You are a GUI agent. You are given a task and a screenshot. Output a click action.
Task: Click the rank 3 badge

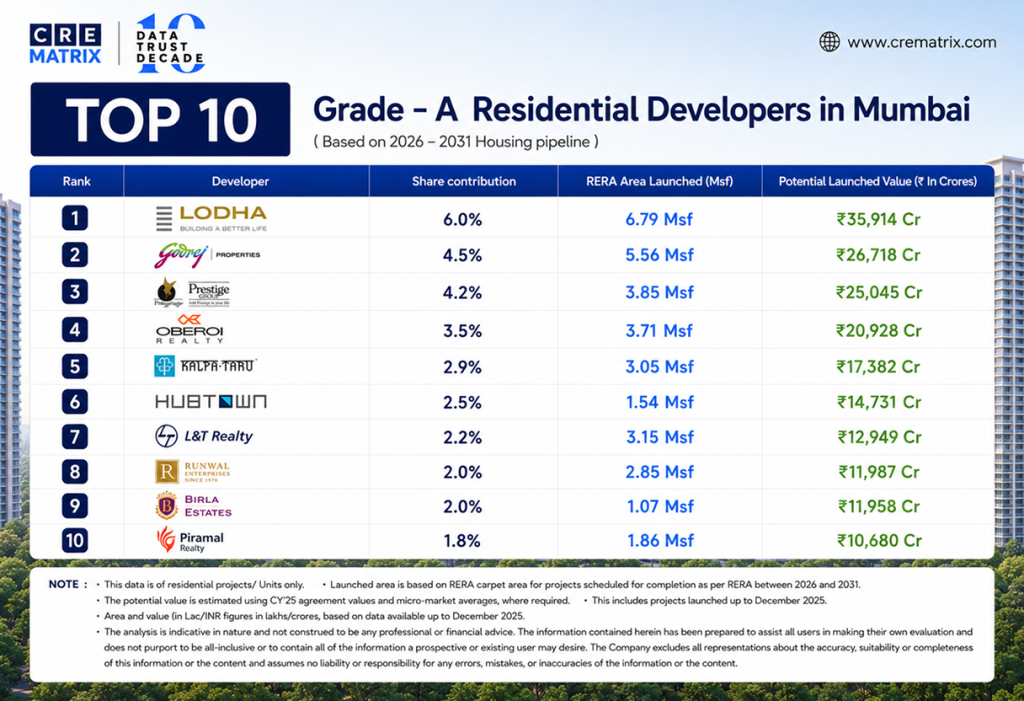point(75,291)
